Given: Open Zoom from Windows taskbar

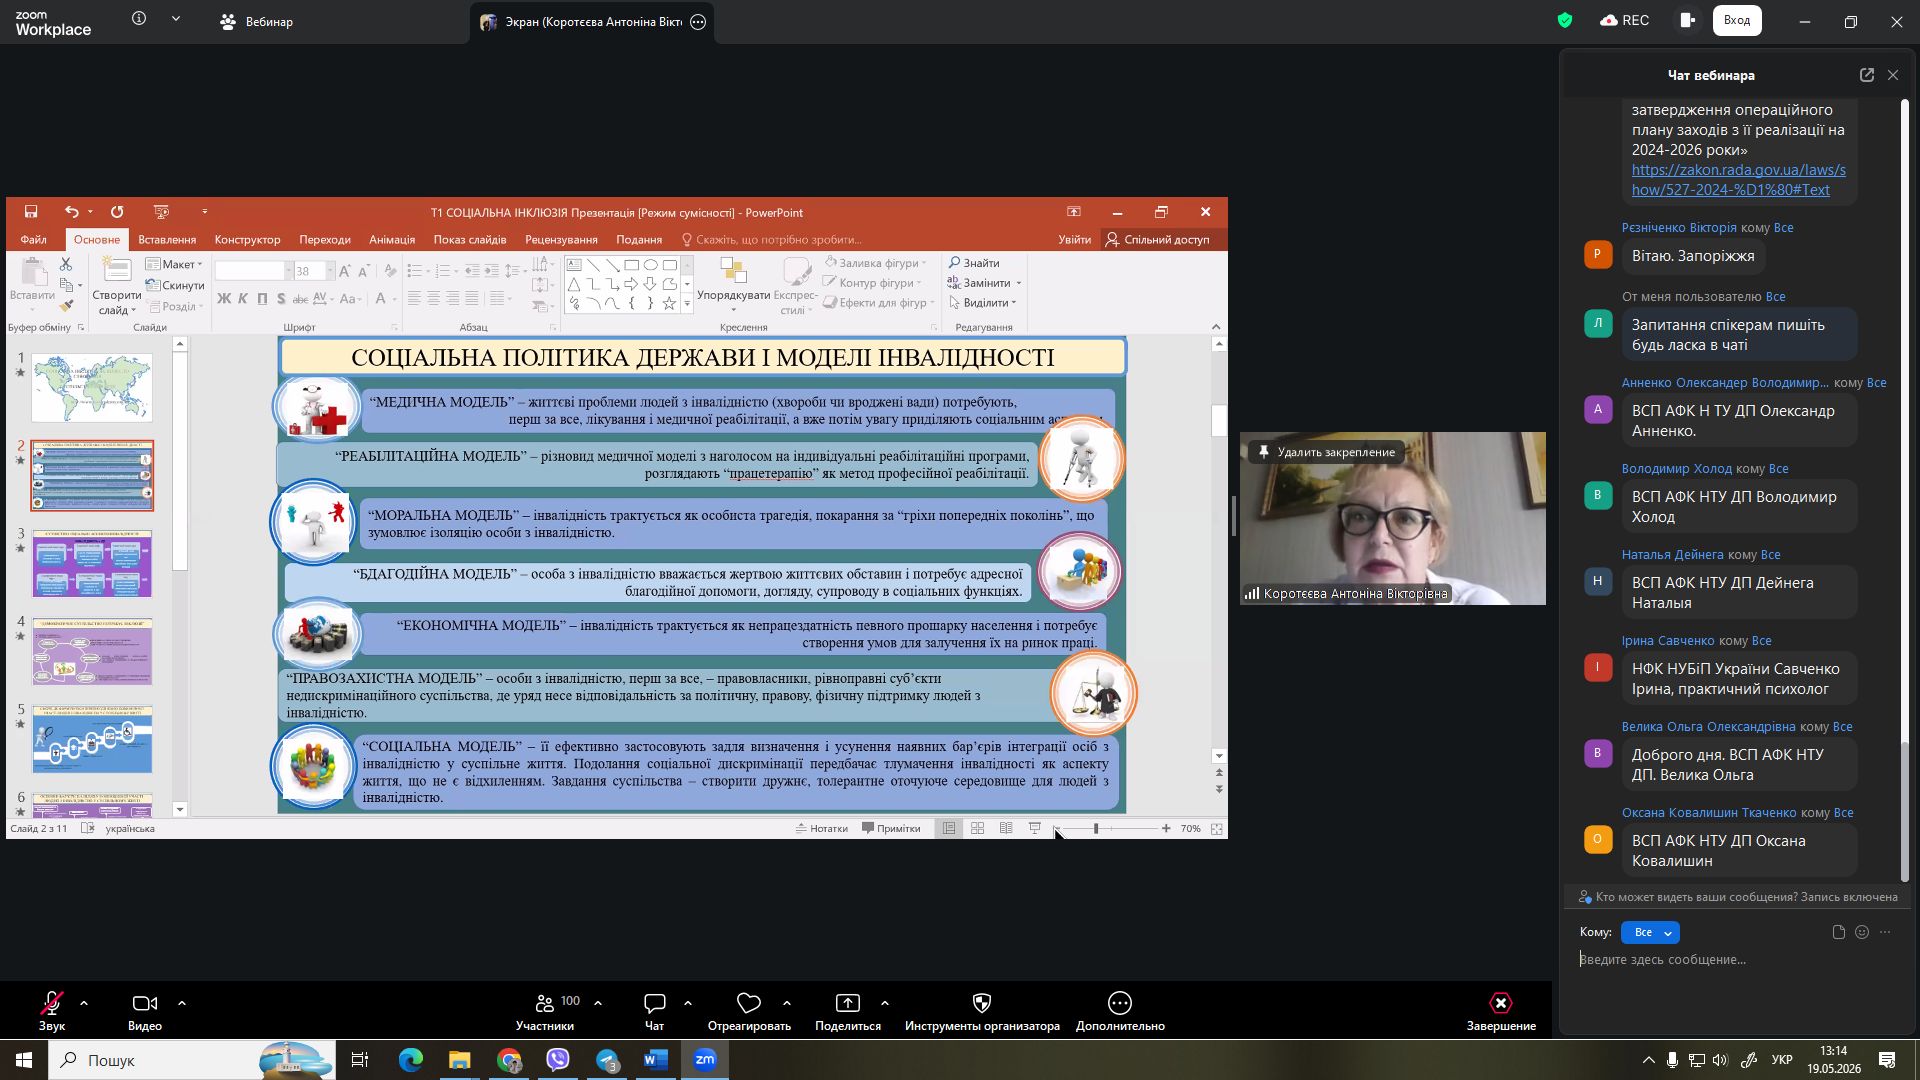Looking at the screenshot, I should pyautogui.click(x=705, y=1060).
